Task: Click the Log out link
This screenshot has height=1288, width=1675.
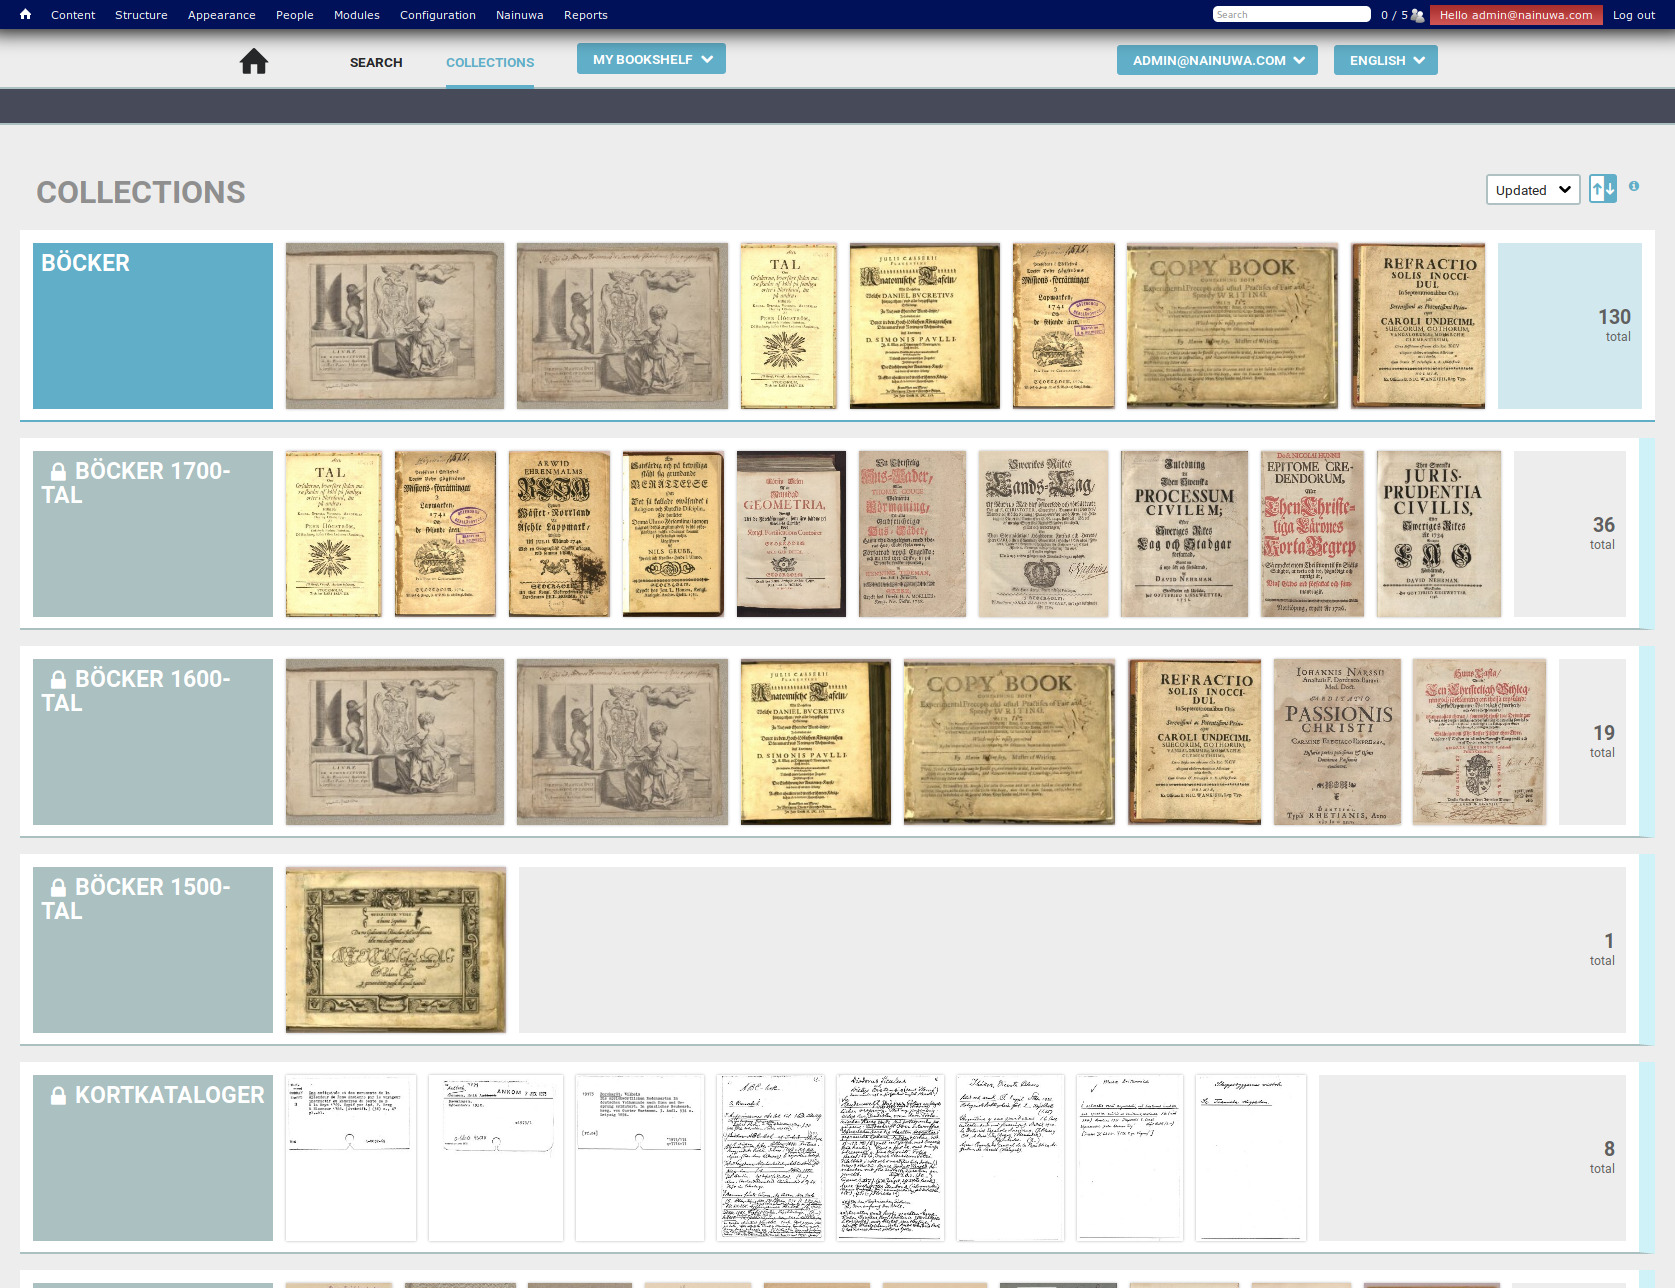Action: tap(1634, 15)
